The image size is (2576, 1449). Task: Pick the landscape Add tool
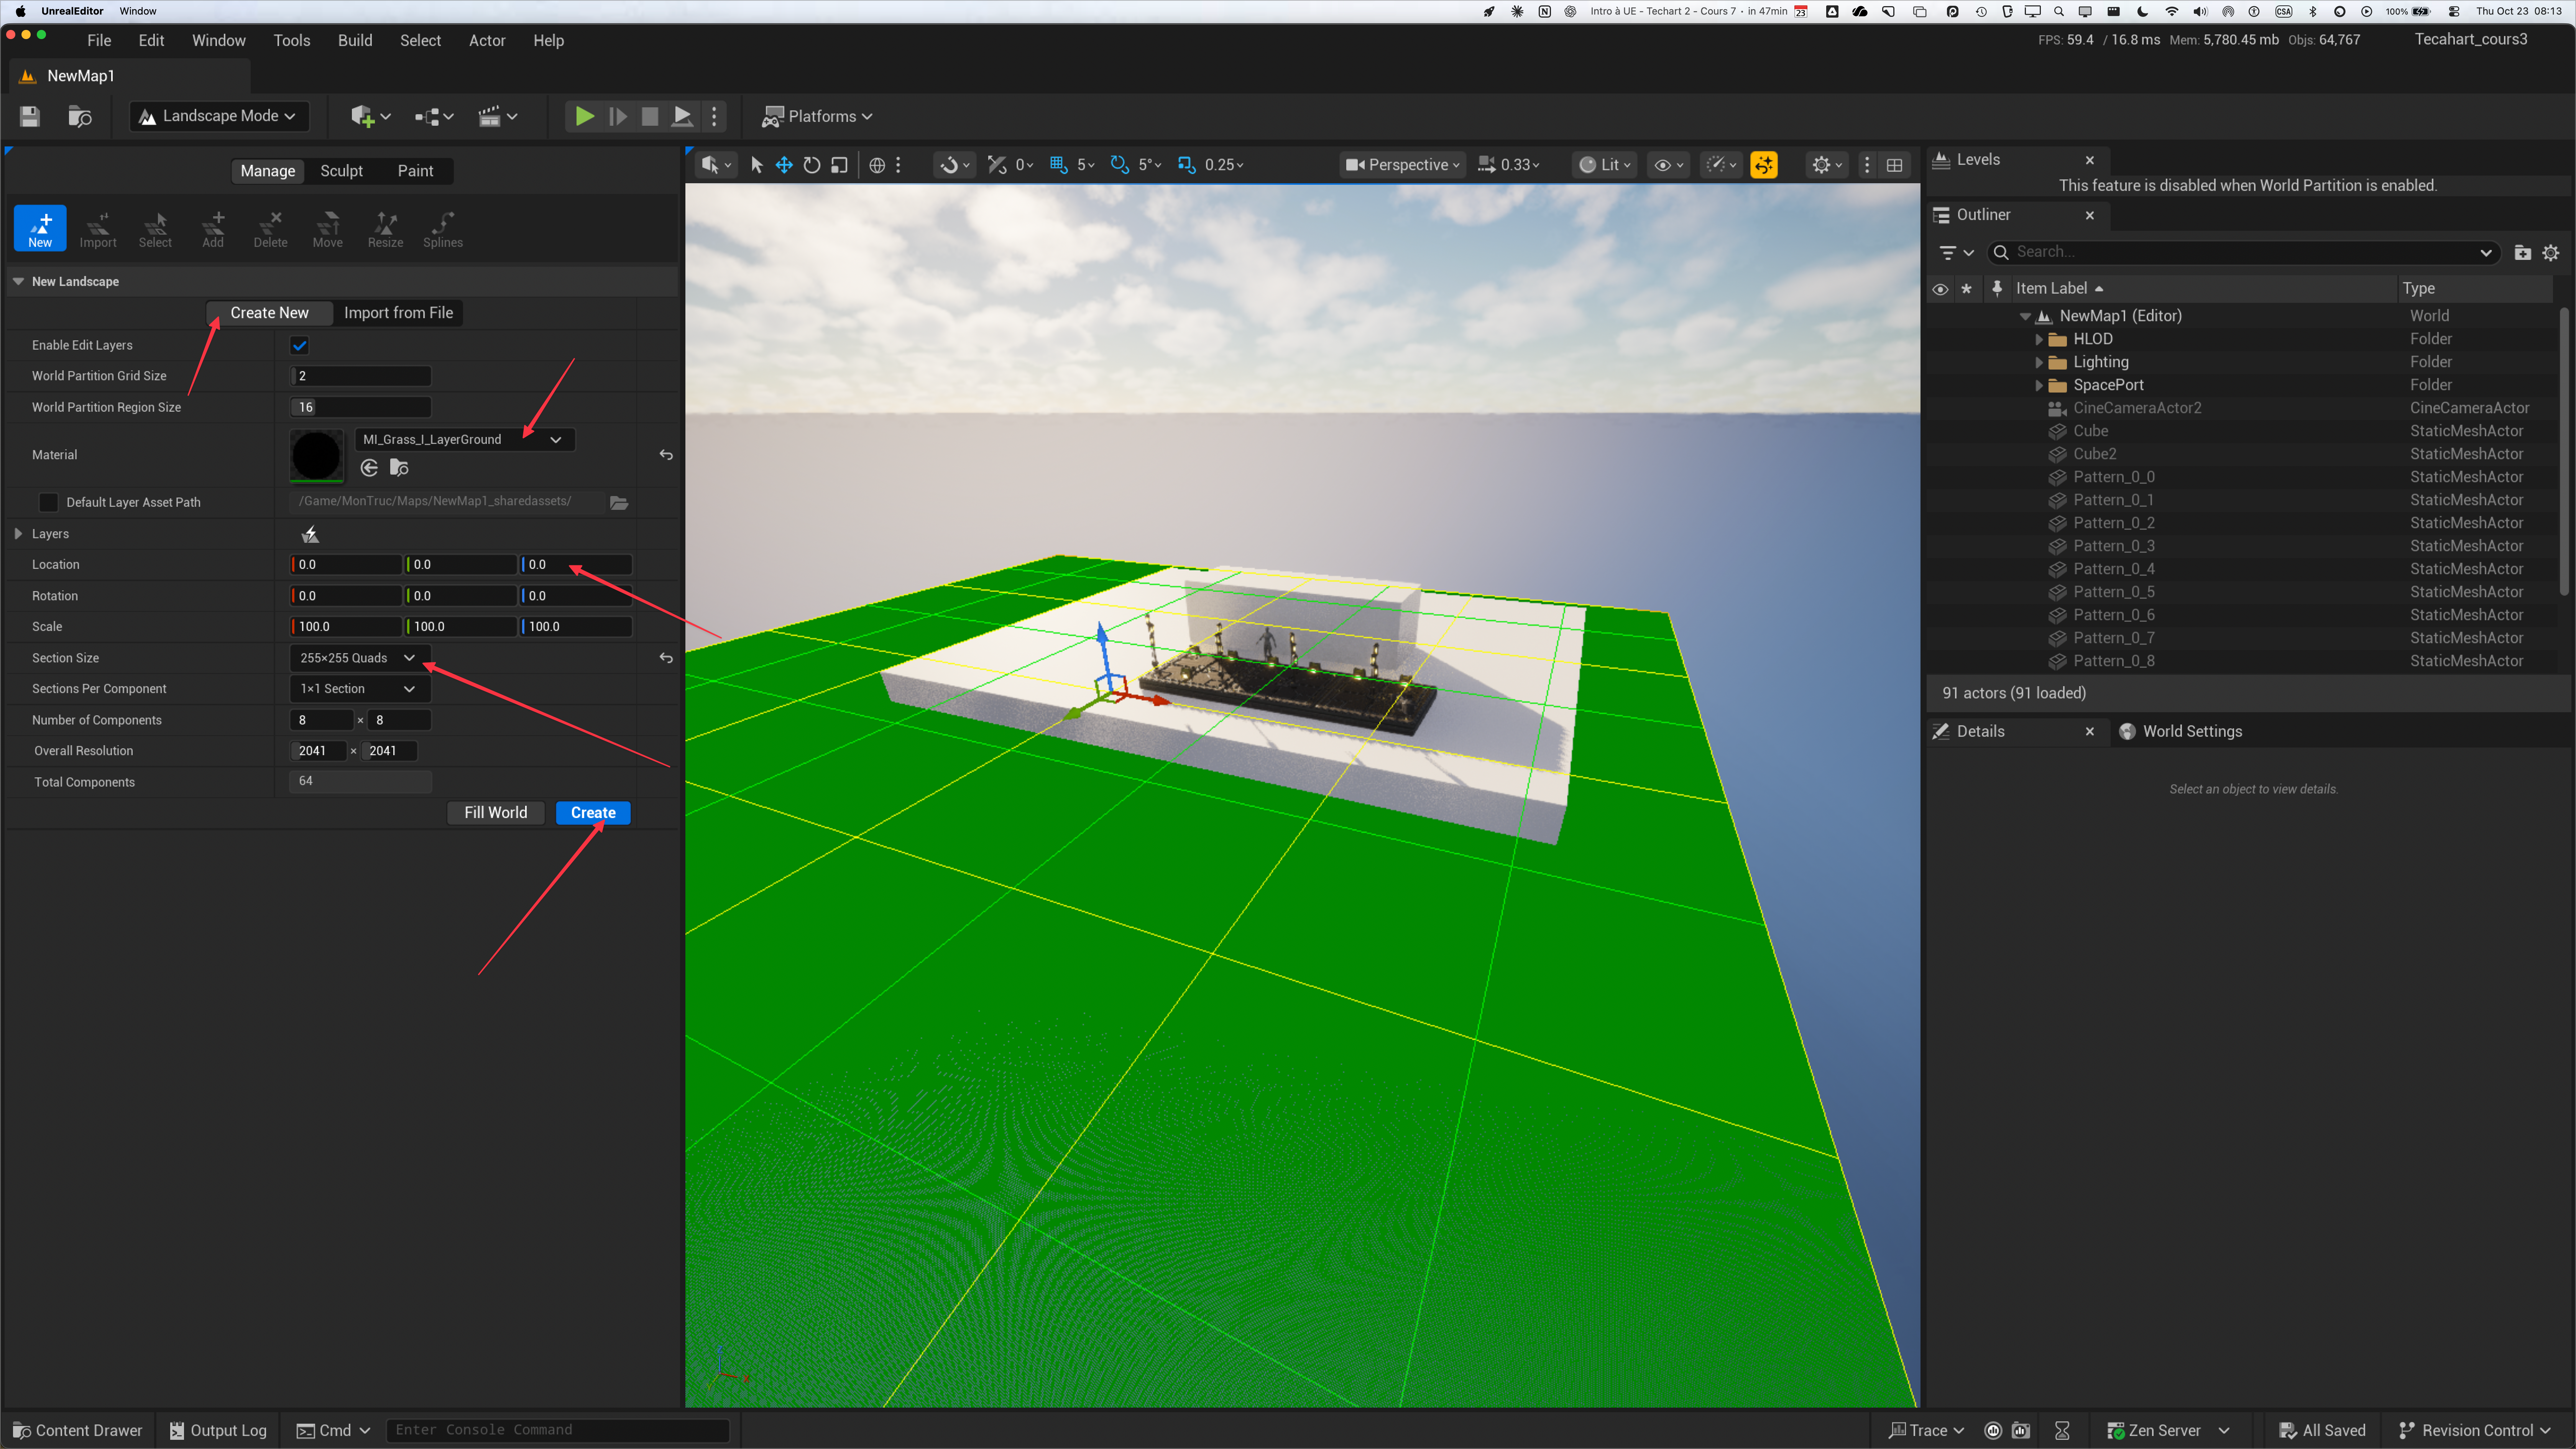pyautogui.click(x=213, y=228)
